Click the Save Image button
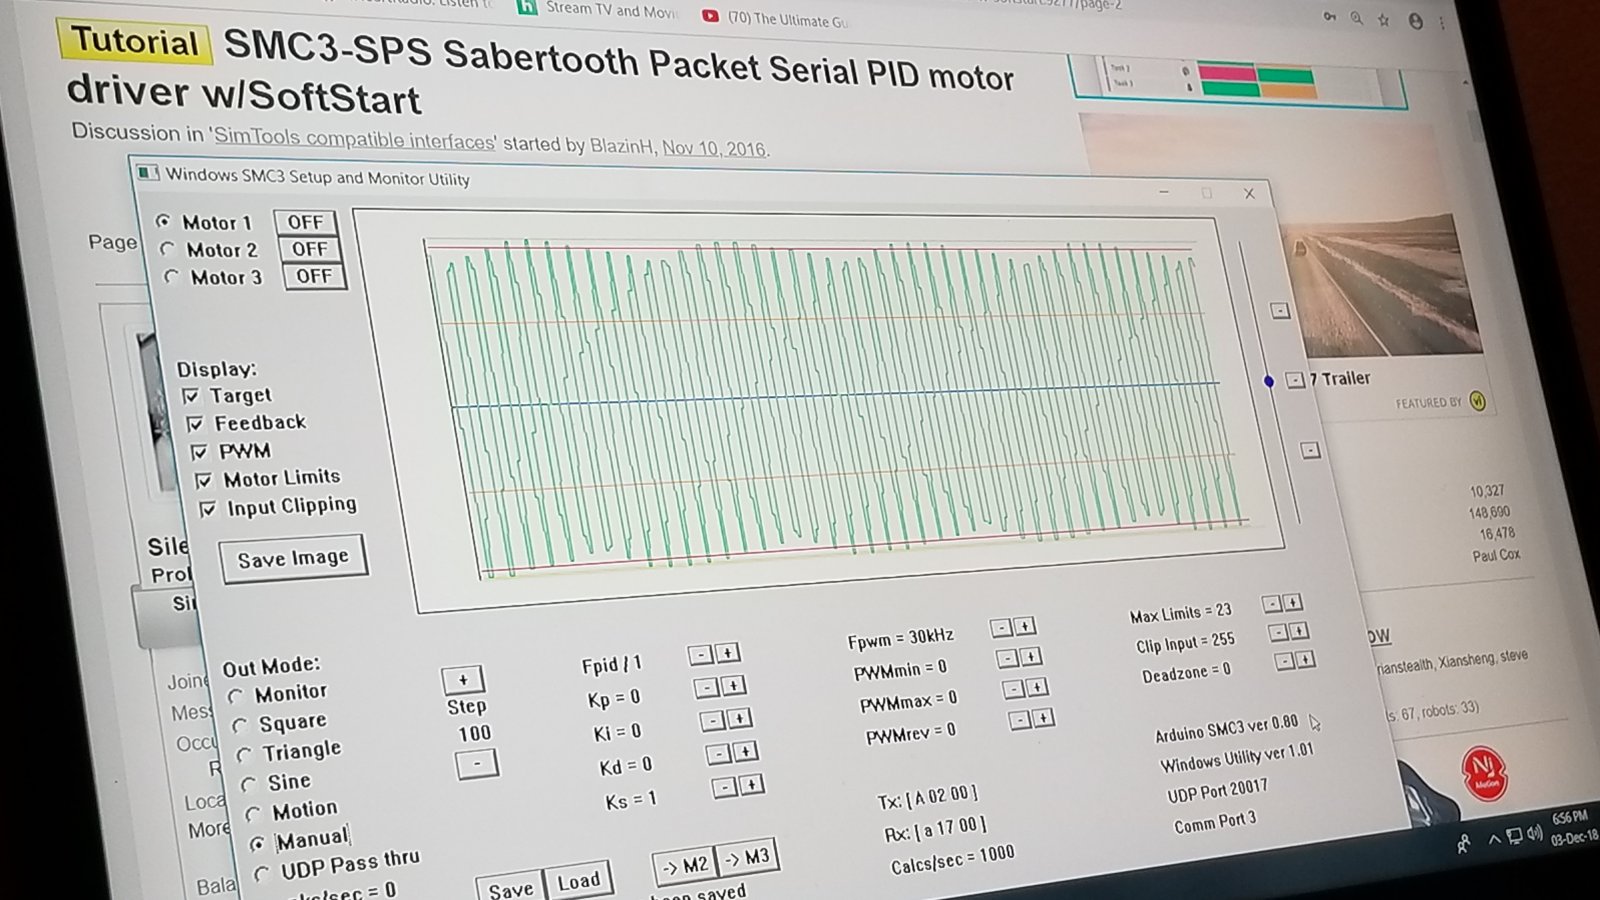The width and height of the screenshot is (1600, 900). point(293,558)
